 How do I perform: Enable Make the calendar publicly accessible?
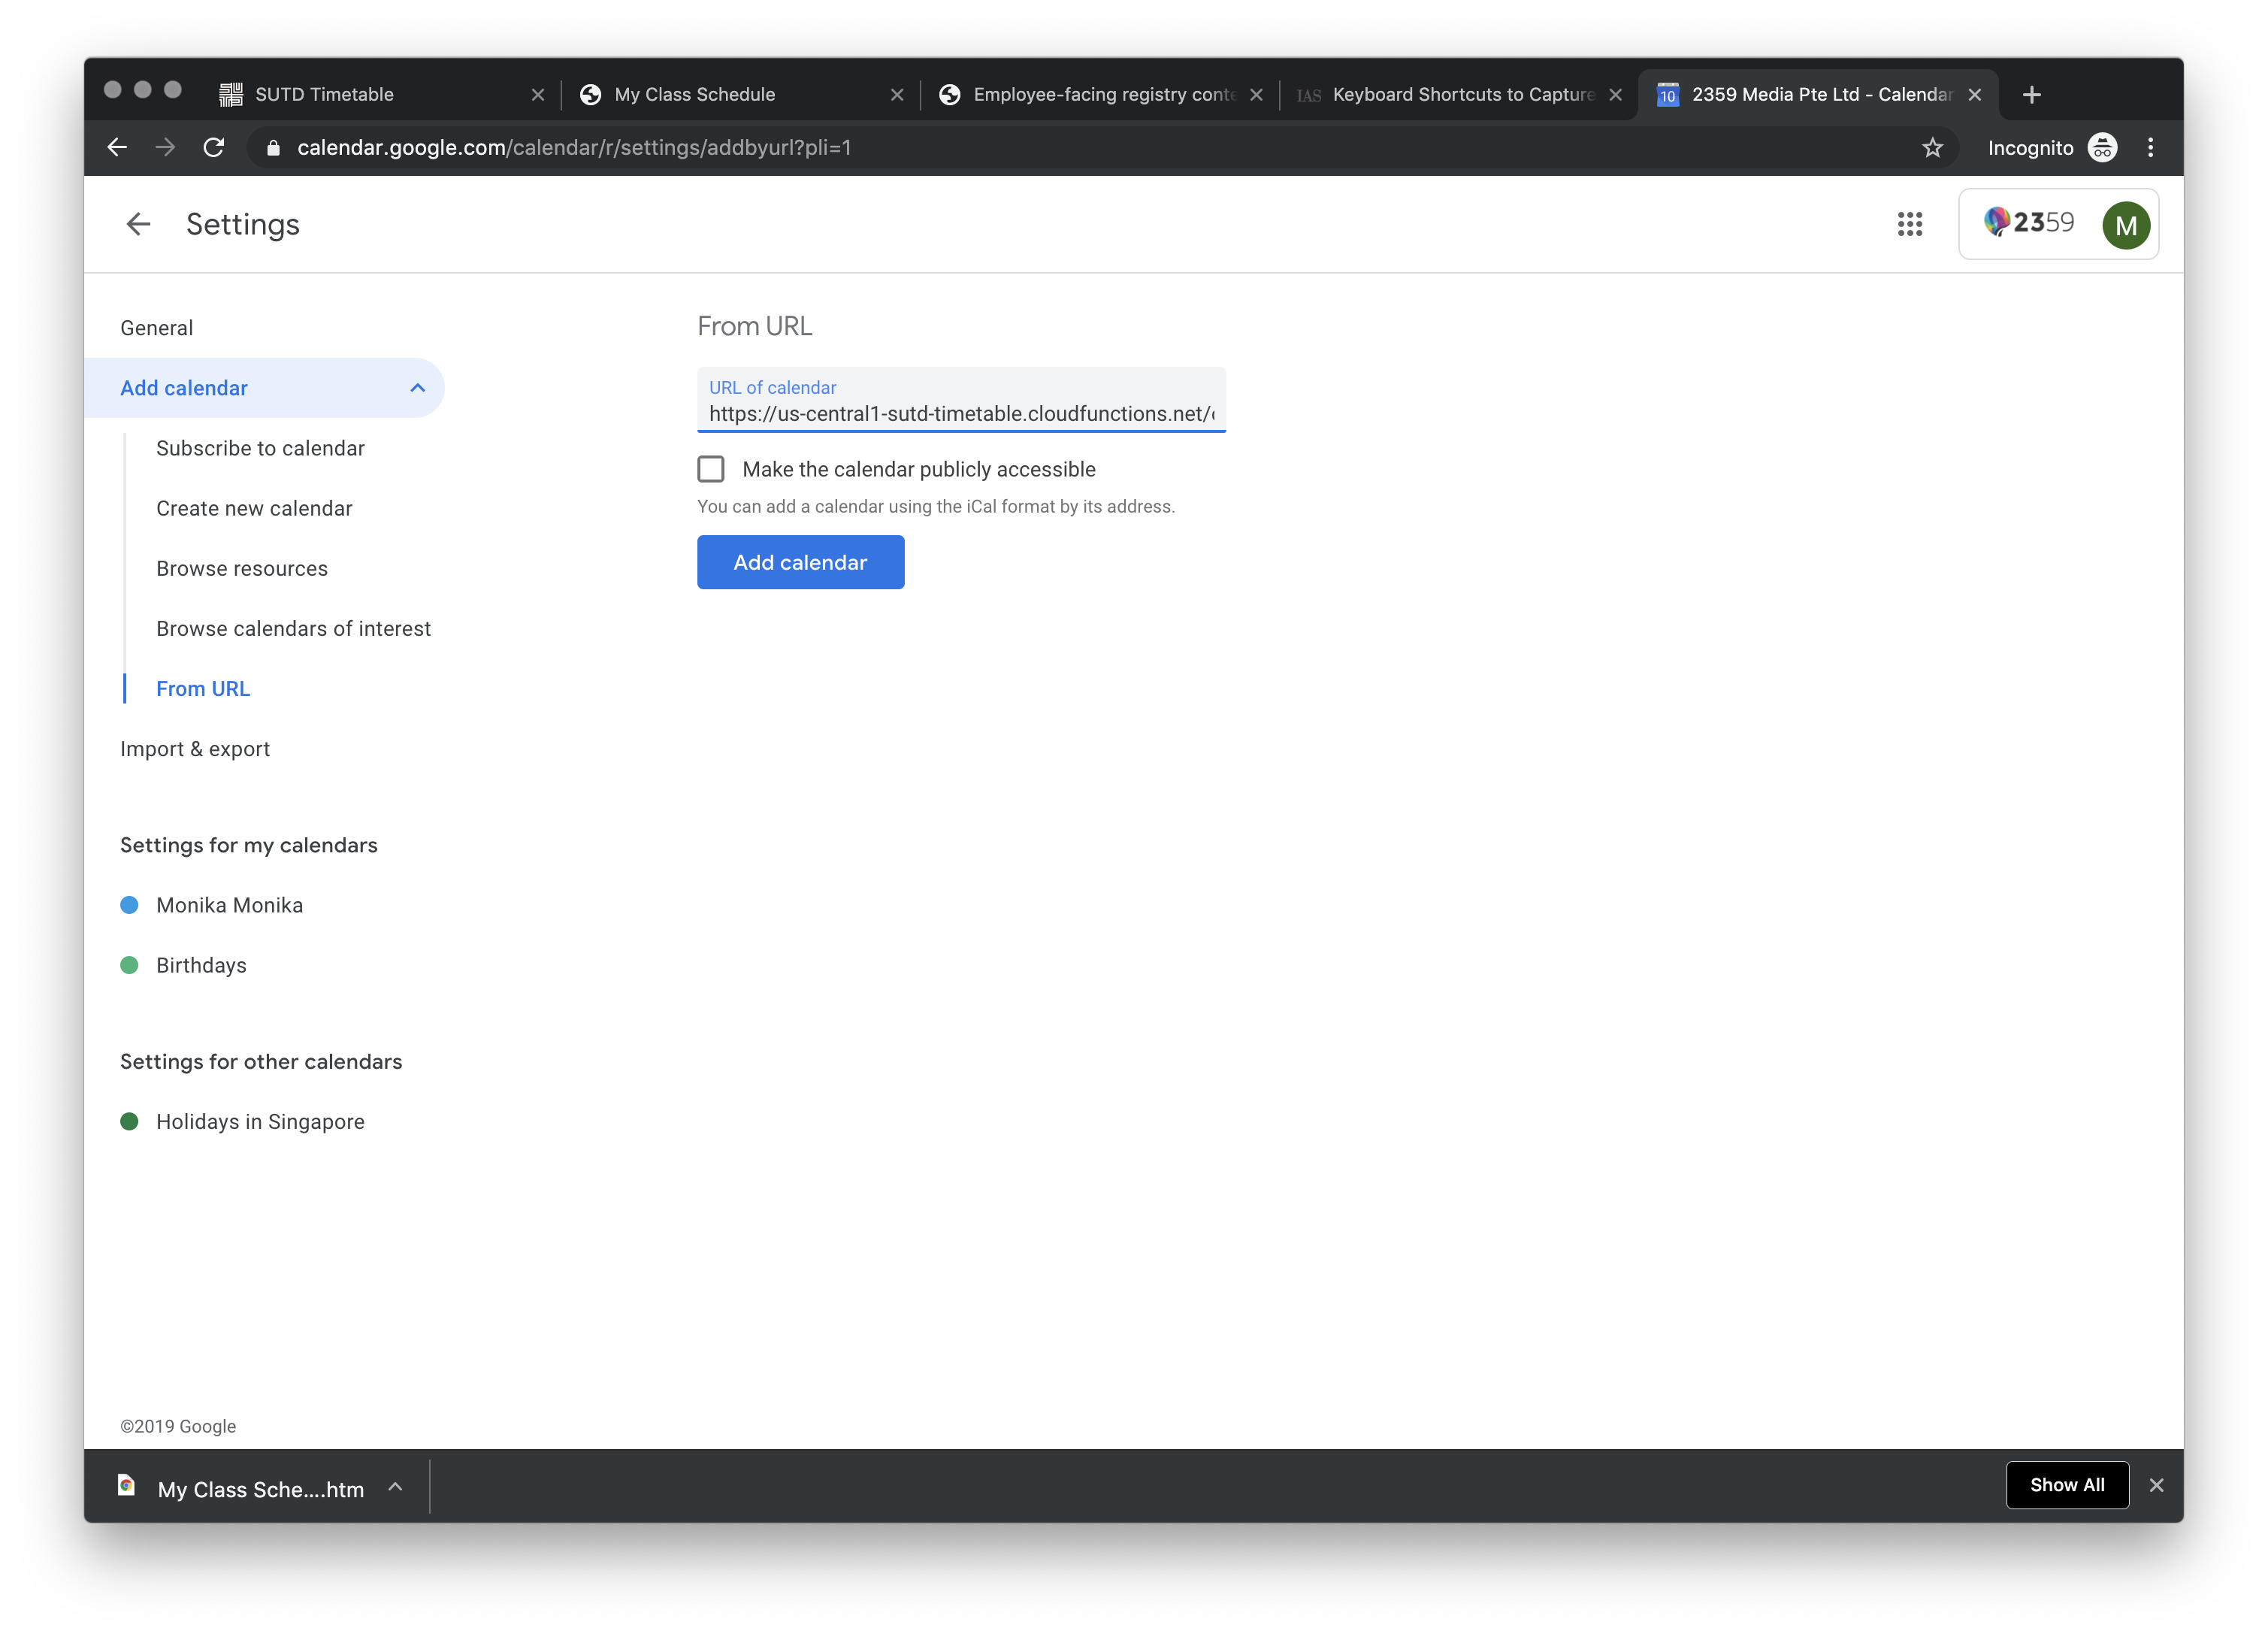click(711, 469)
